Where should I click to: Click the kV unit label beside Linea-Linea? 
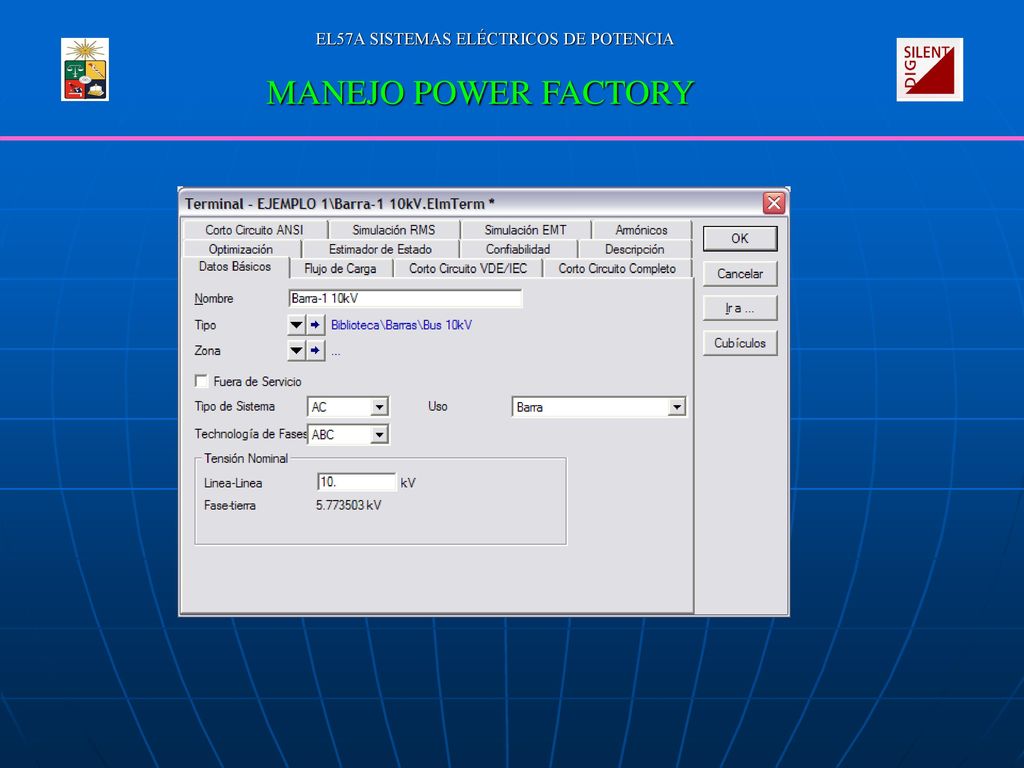[408, 483]
